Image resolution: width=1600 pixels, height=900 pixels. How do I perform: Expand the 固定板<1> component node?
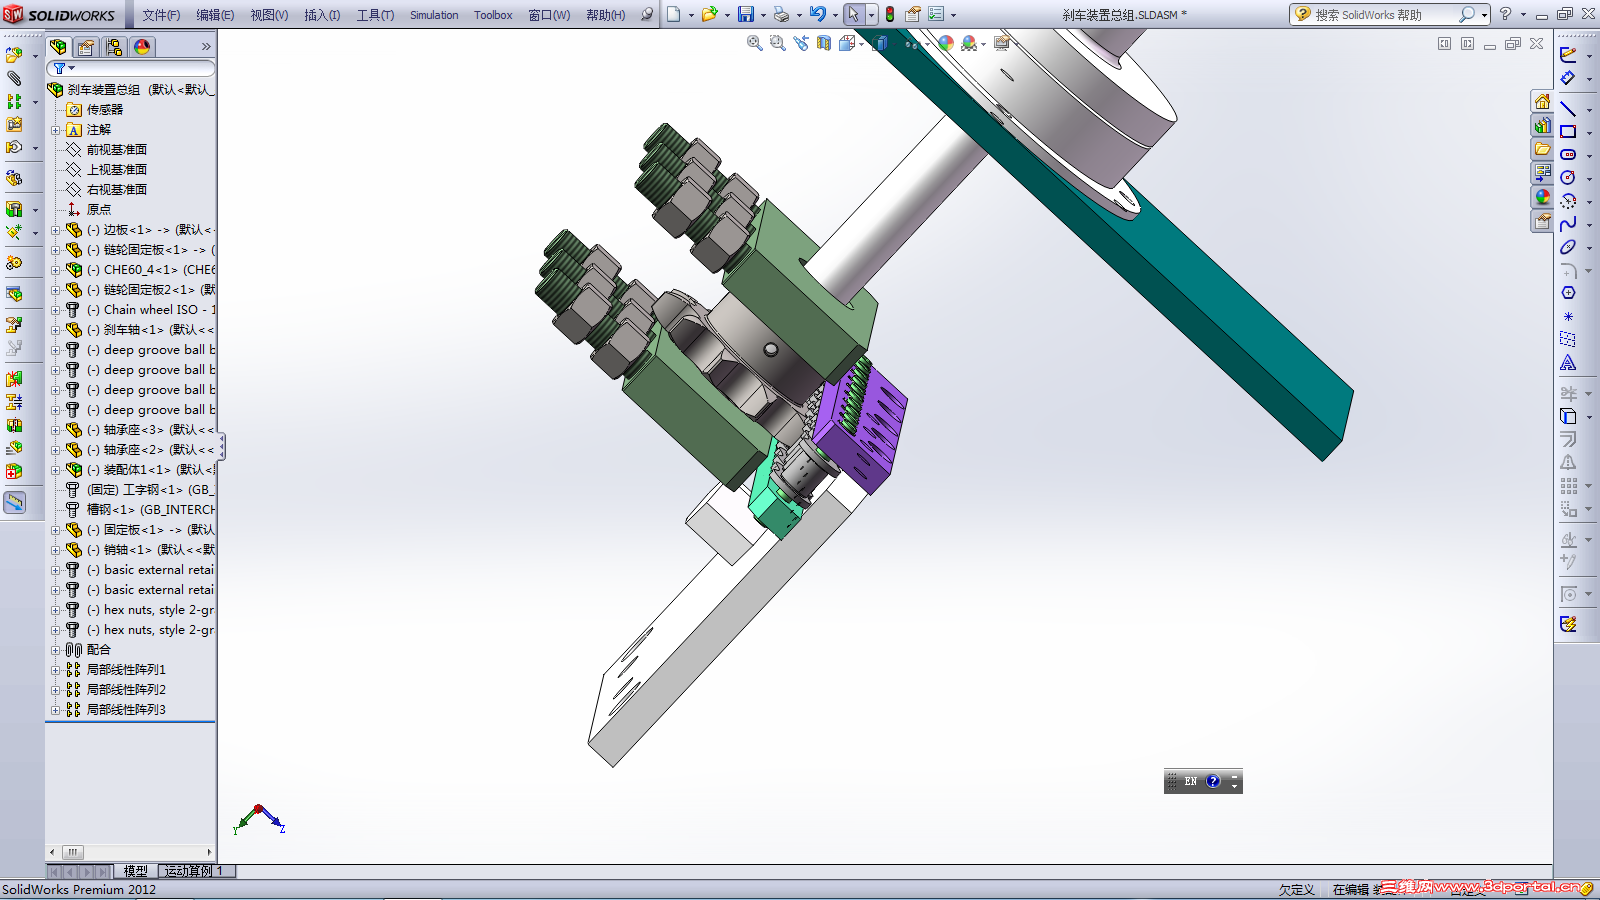[x=56, y=530]
